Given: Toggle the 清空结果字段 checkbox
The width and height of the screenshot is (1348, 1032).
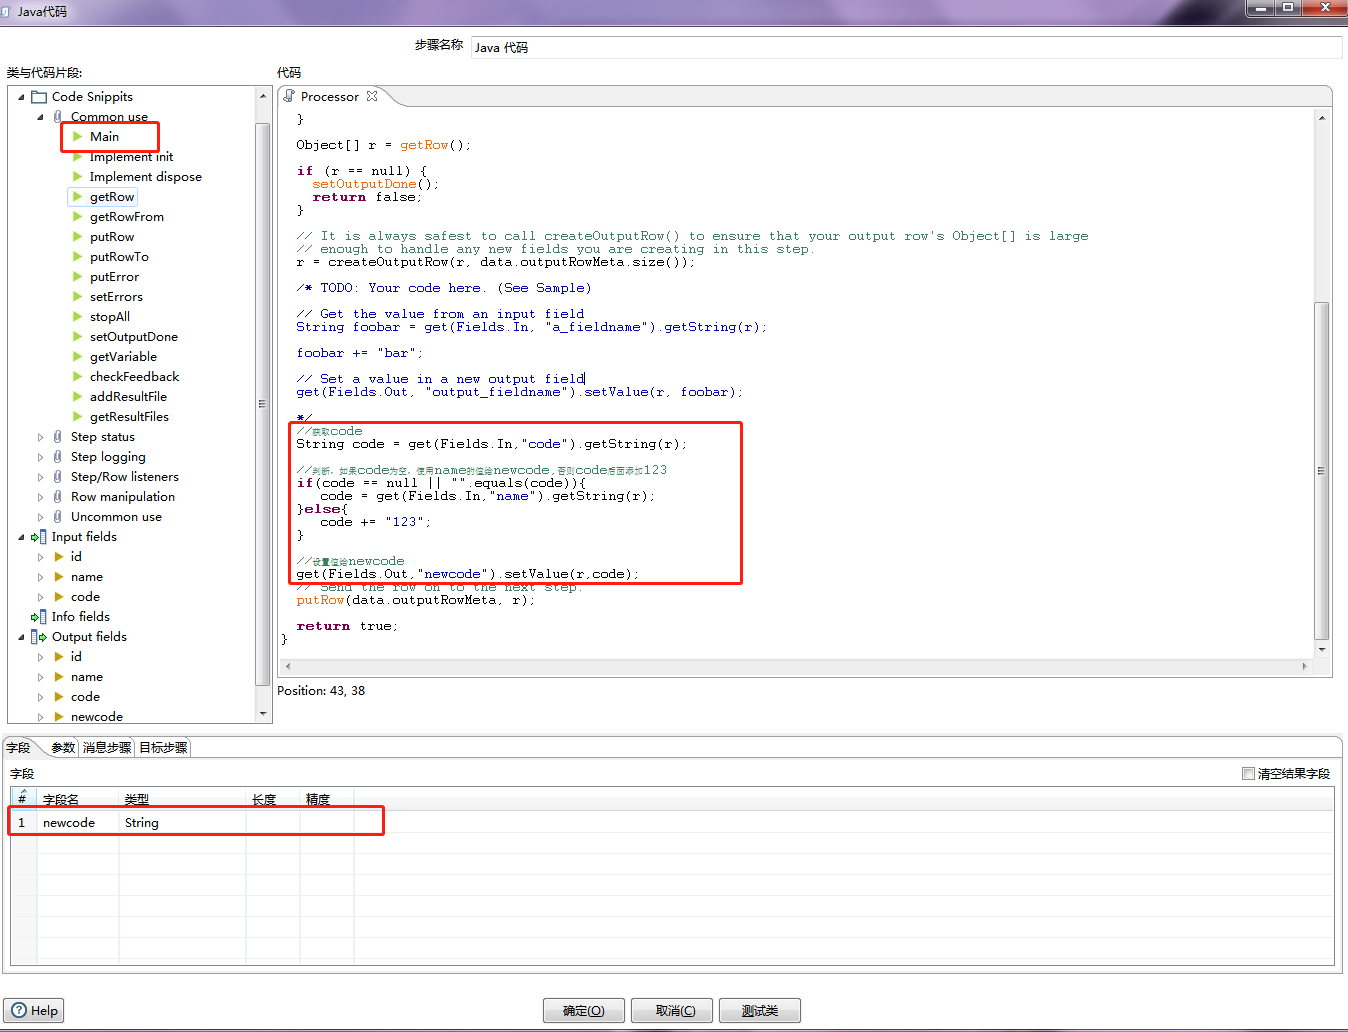Looking at the screenshot, I should tap(1248, 773).
